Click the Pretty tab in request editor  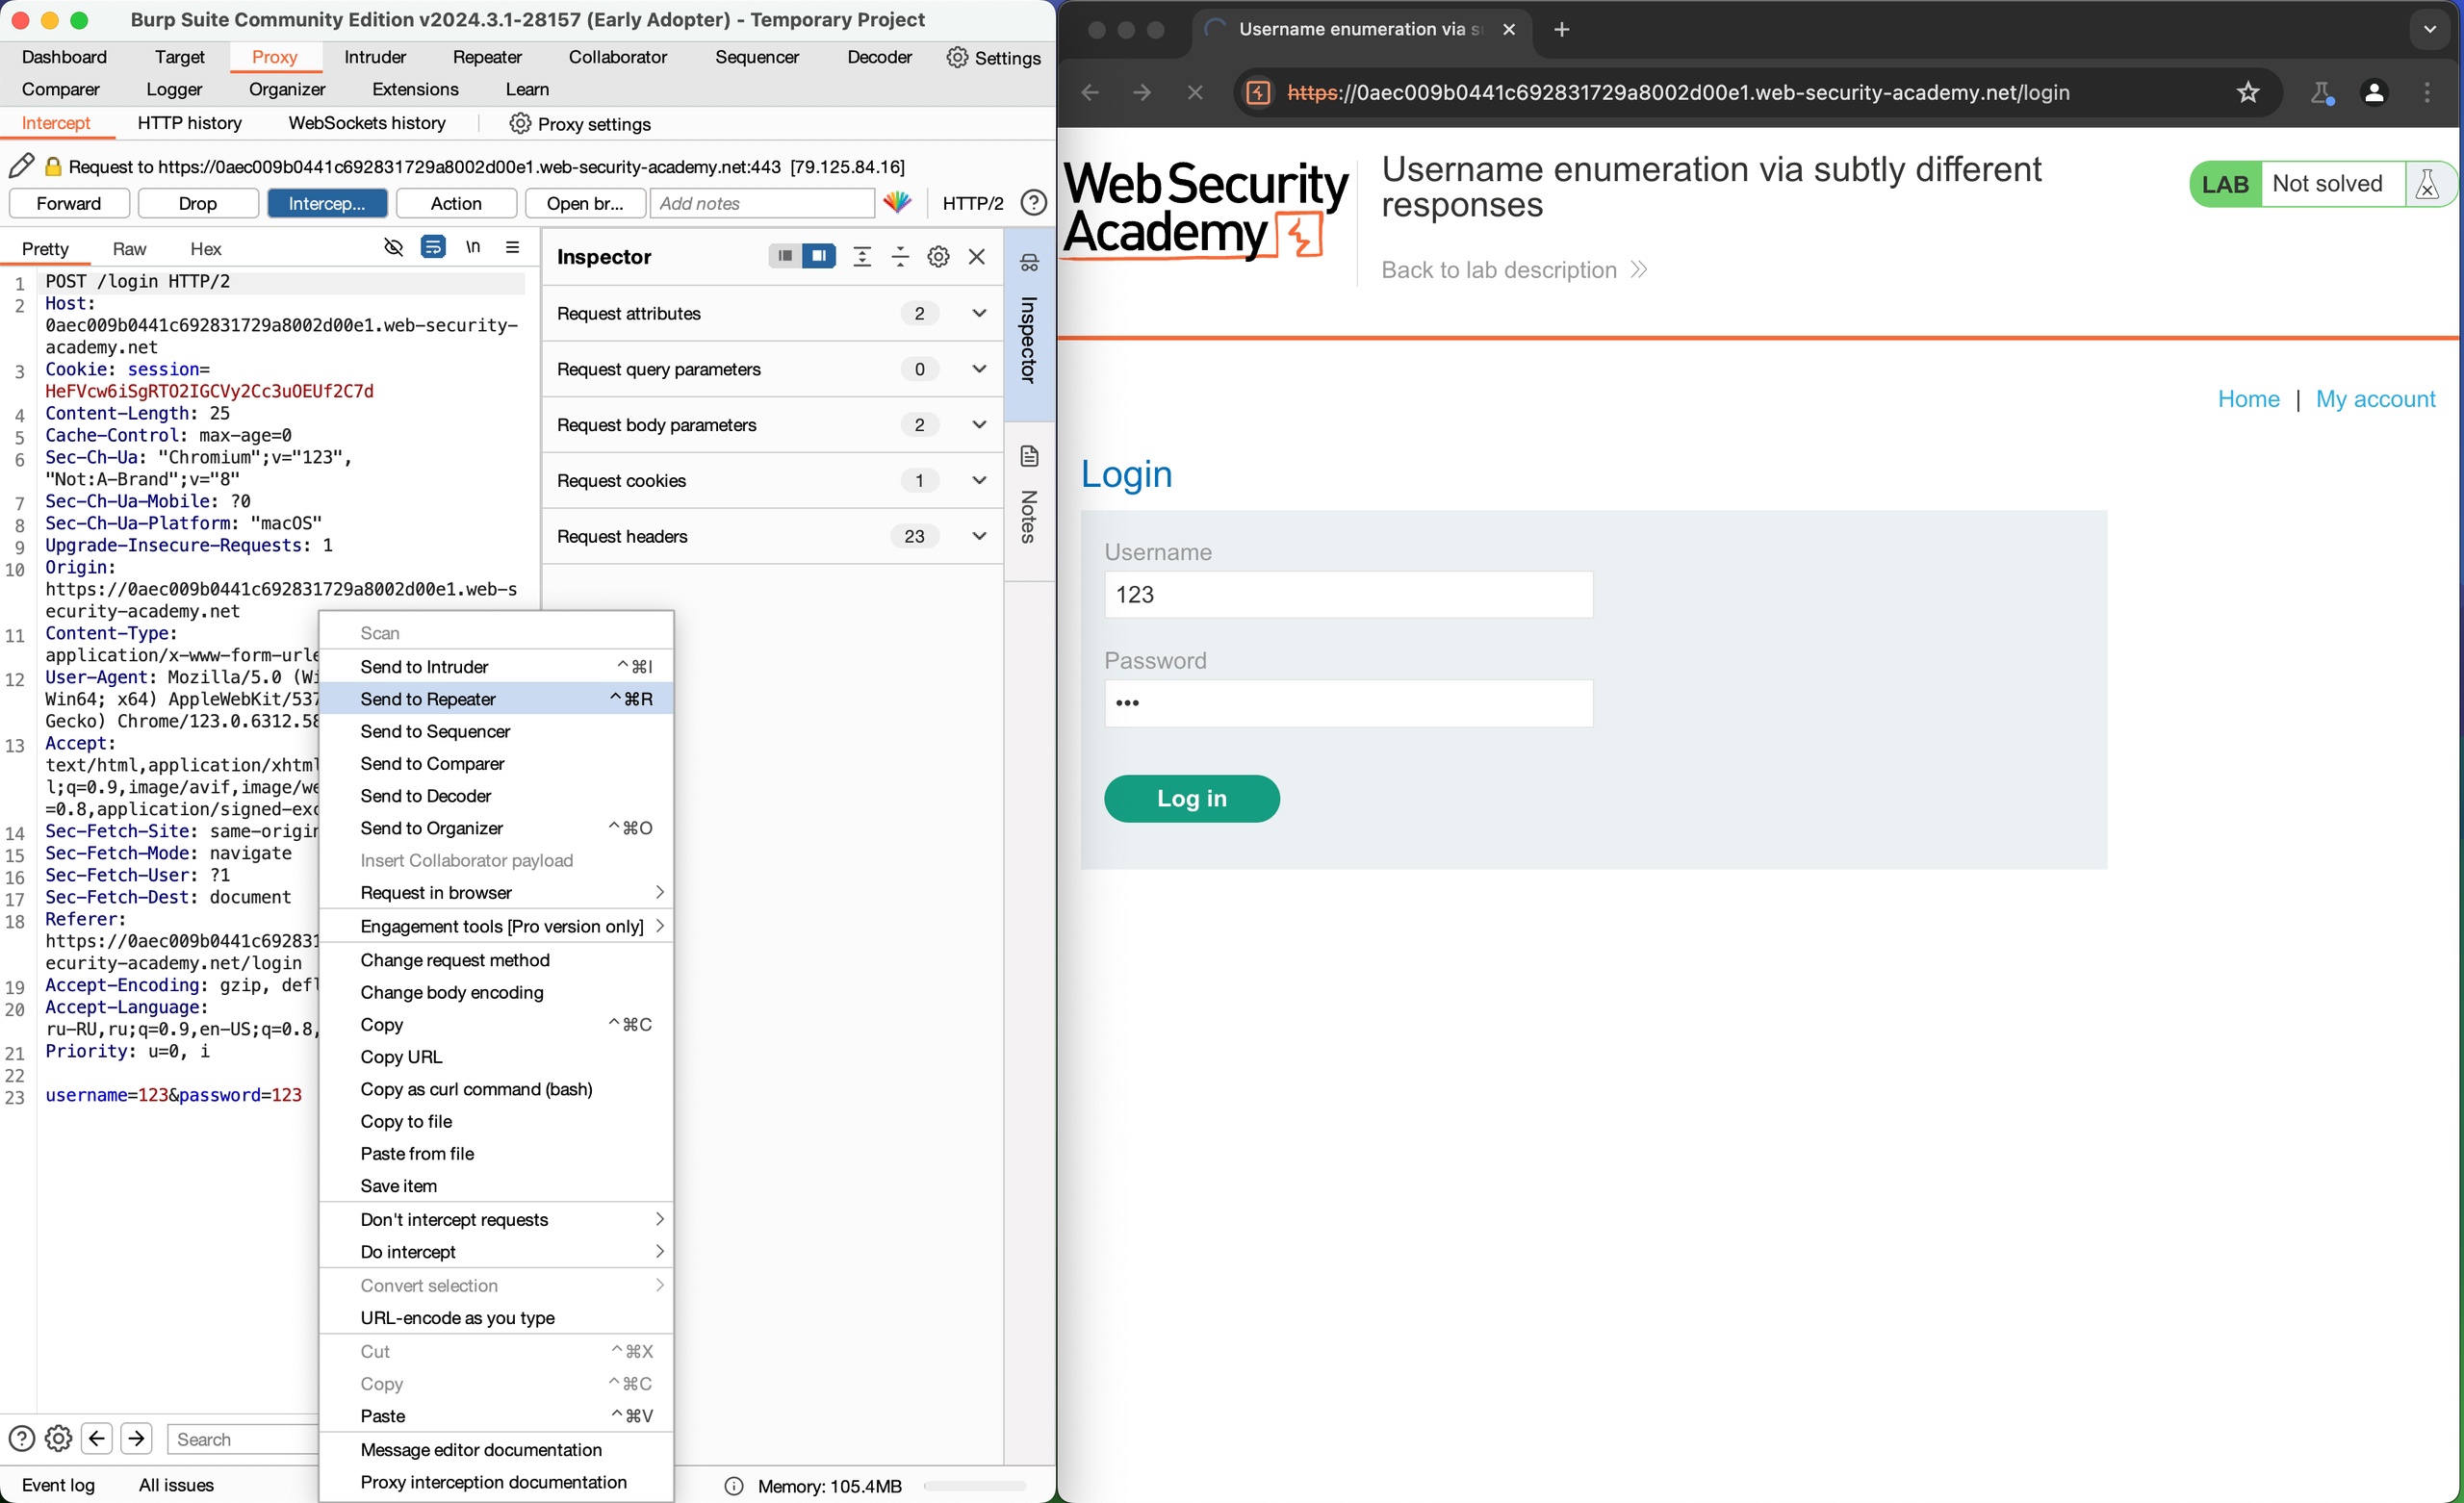coord(47,248)
